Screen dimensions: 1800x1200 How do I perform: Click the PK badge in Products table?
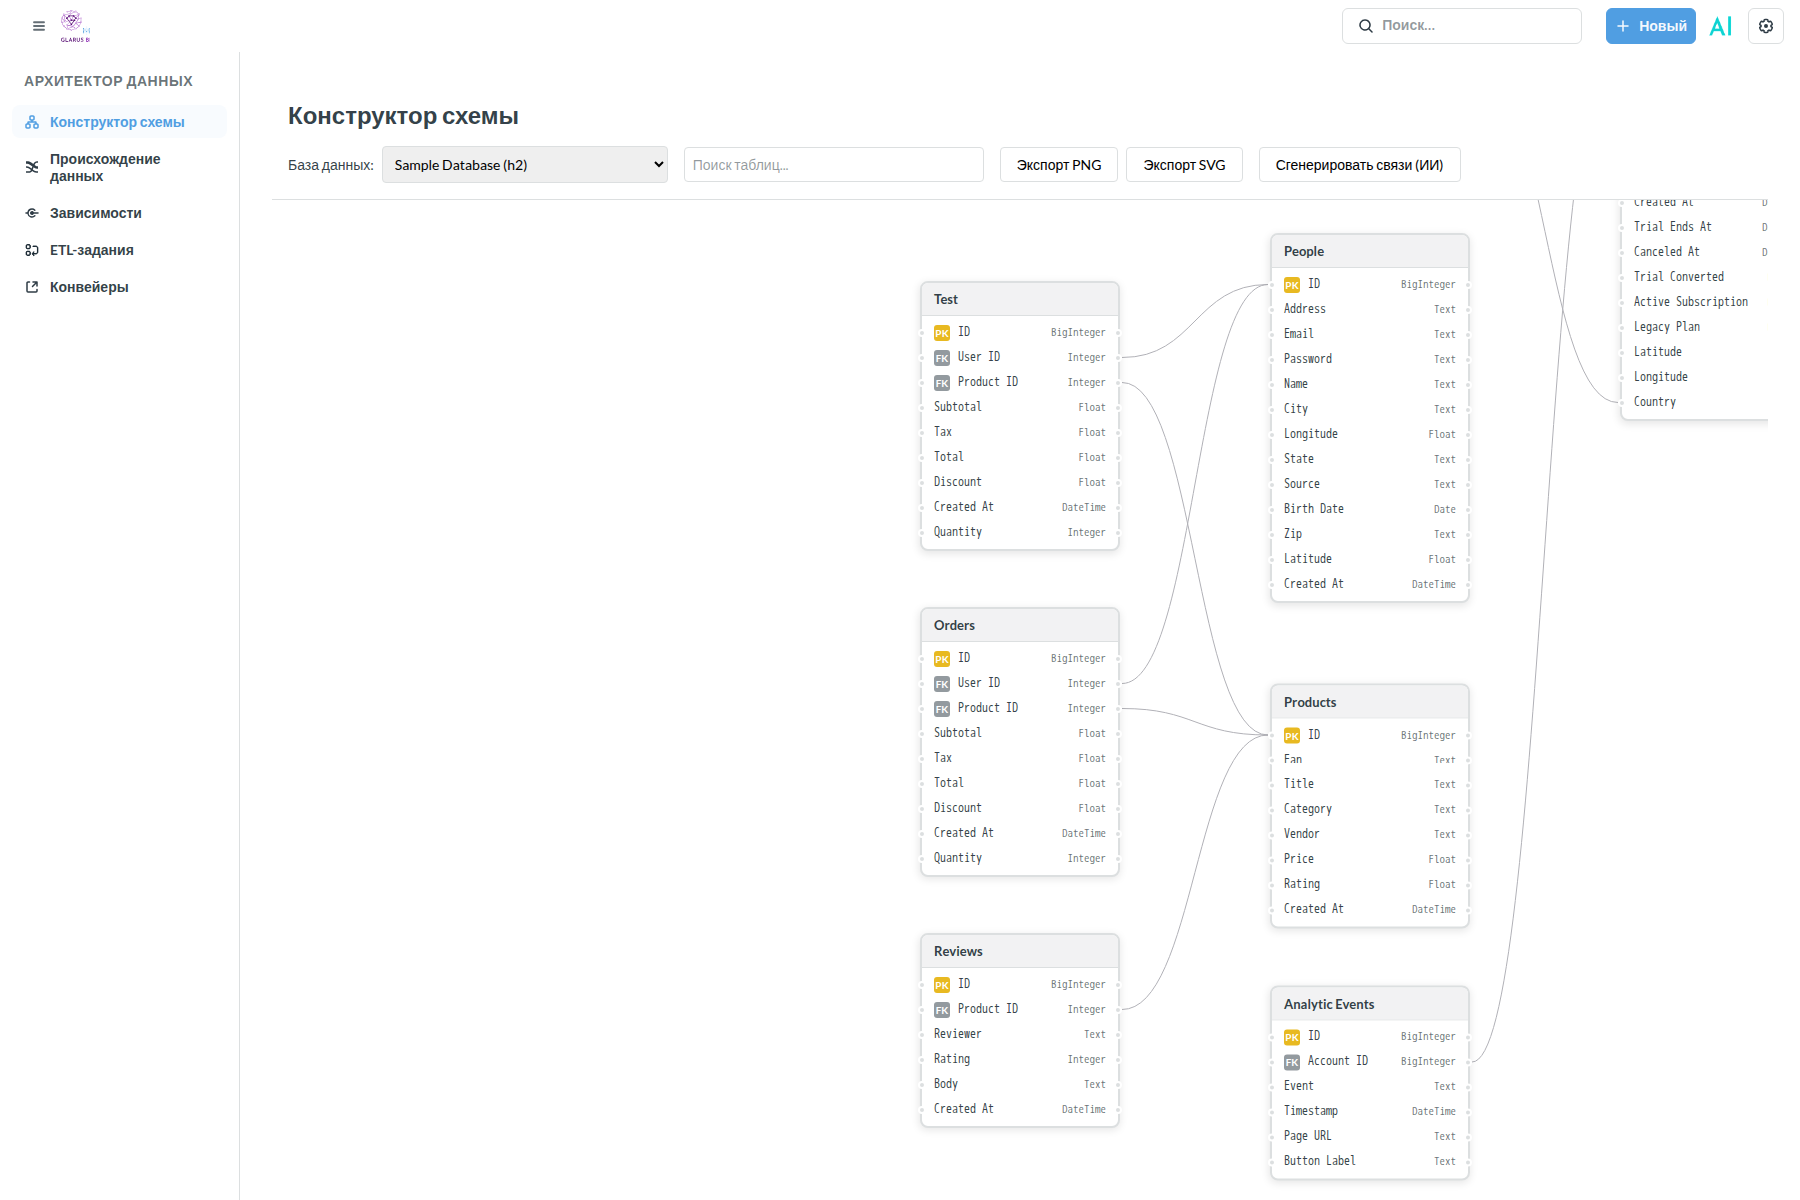click(x=1292, y=736)
